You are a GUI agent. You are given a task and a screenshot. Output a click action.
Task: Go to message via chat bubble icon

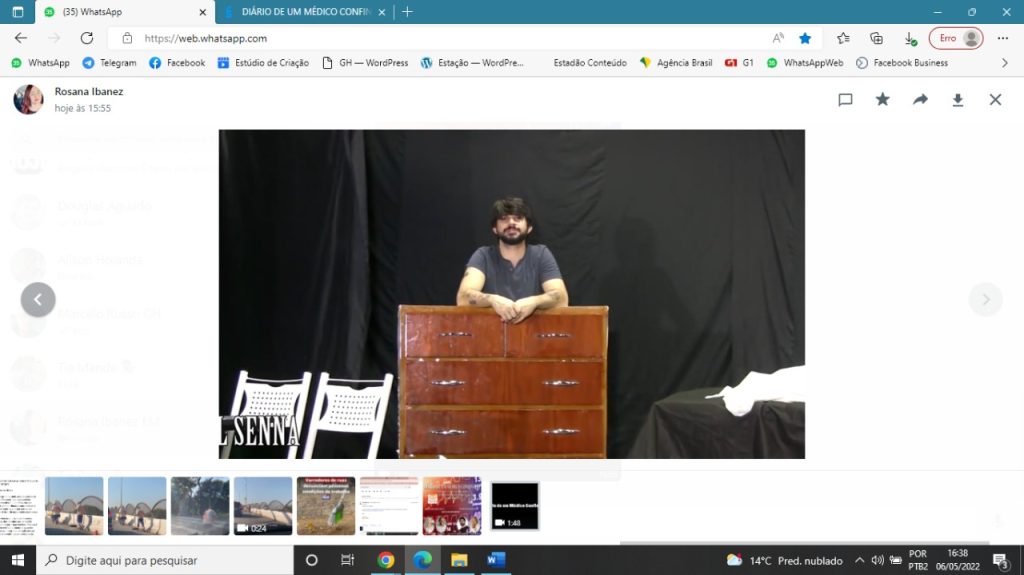pos(845,100)
